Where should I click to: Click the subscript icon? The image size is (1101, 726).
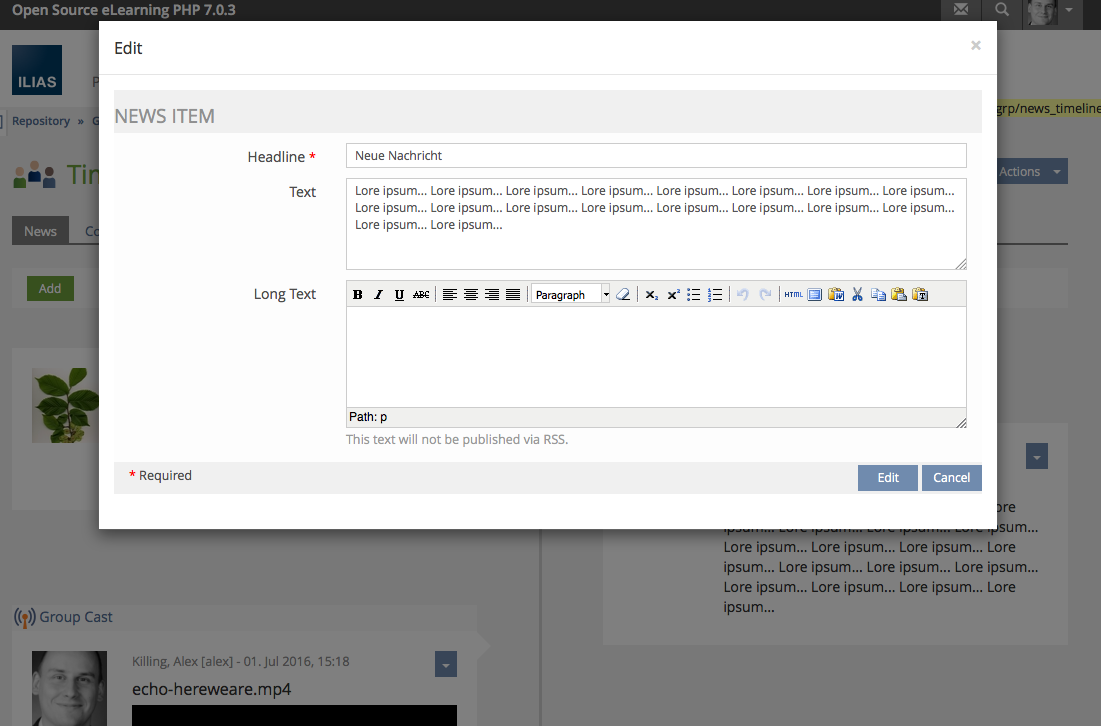pyautogui.click(x=652, y=295)
